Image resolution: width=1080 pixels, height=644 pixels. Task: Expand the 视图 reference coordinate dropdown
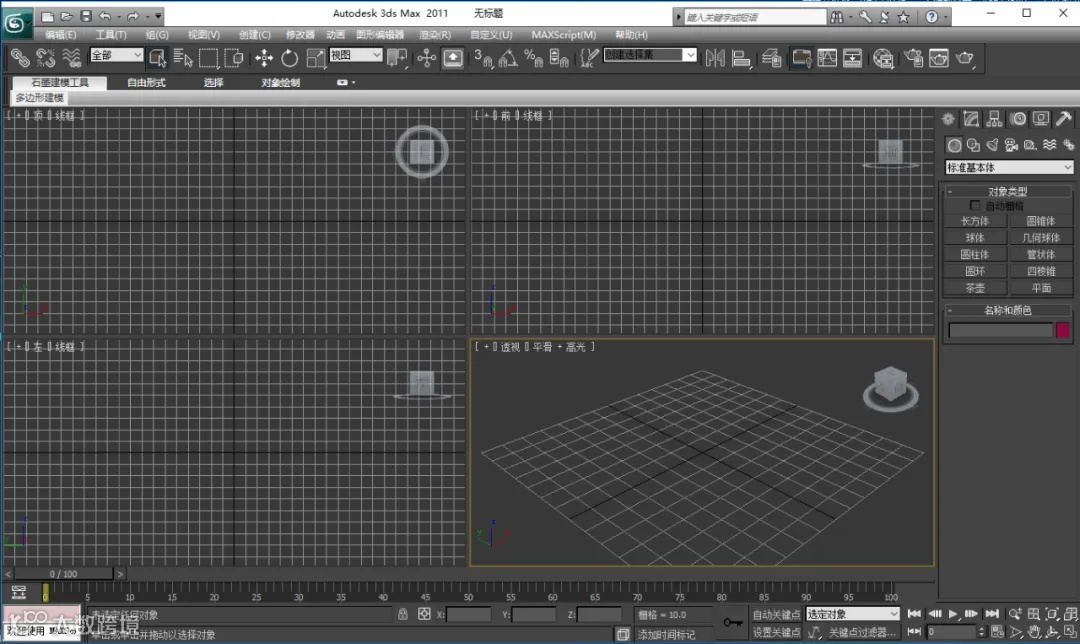356,56
